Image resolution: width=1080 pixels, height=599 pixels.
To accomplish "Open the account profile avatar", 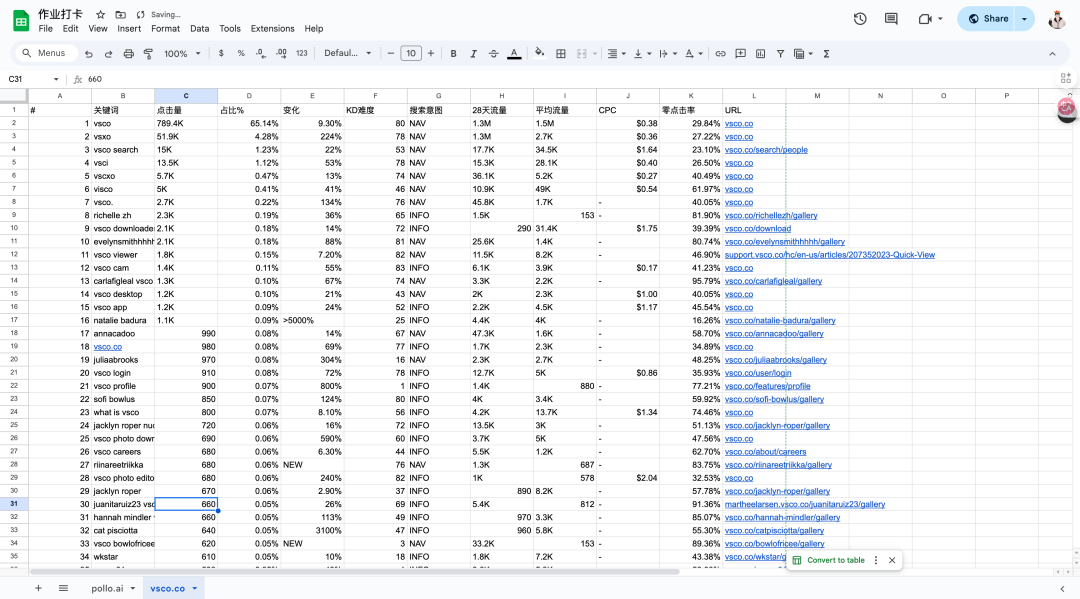I will click(x=1057, y=19).
